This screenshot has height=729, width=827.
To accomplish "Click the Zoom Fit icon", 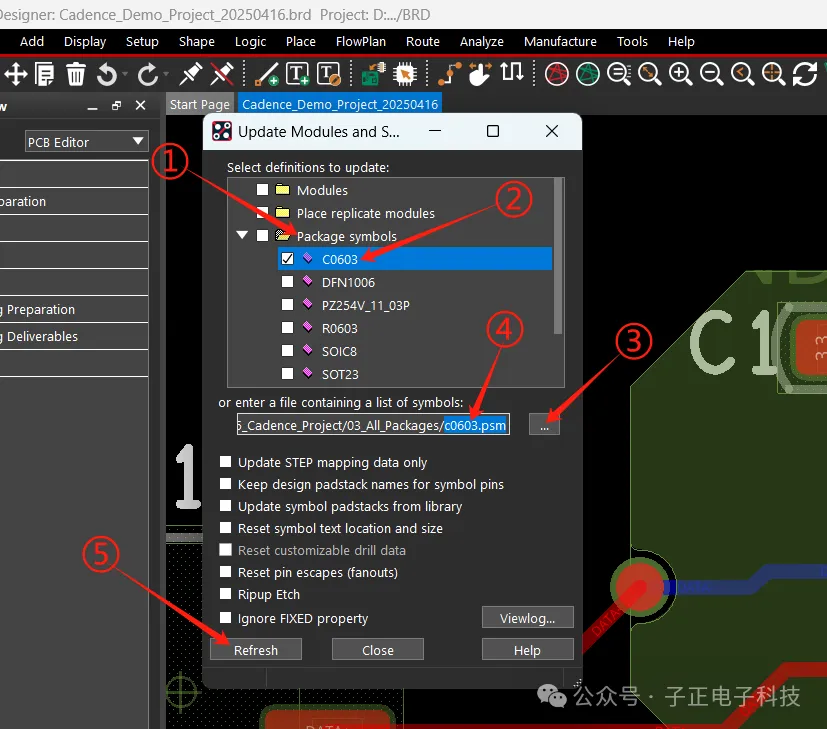I will (x=649, y=74).
